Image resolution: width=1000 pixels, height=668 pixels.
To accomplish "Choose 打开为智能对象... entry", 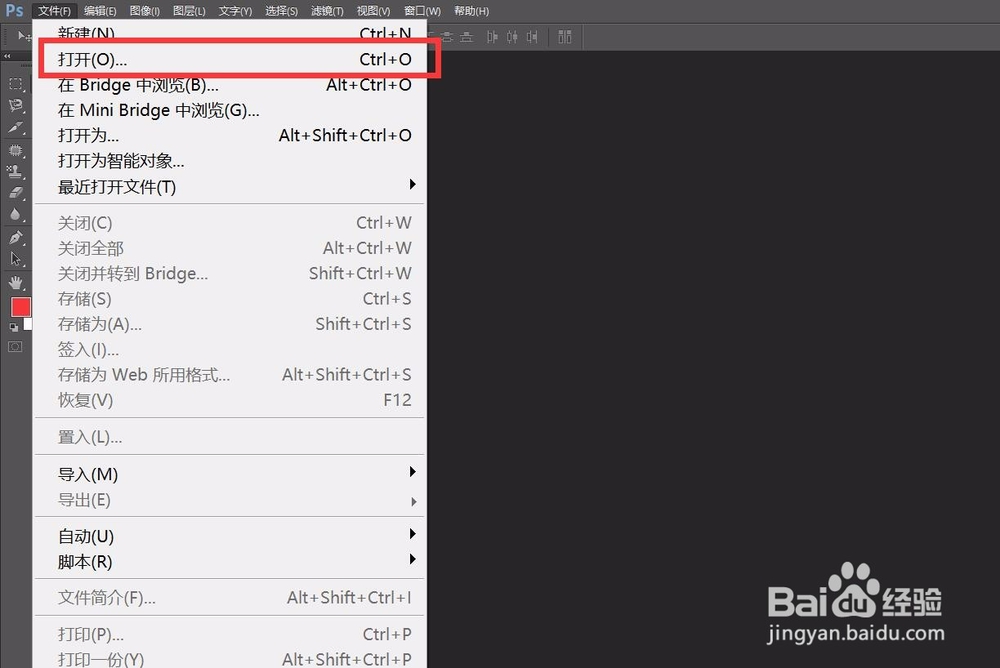I will (230, 161).
